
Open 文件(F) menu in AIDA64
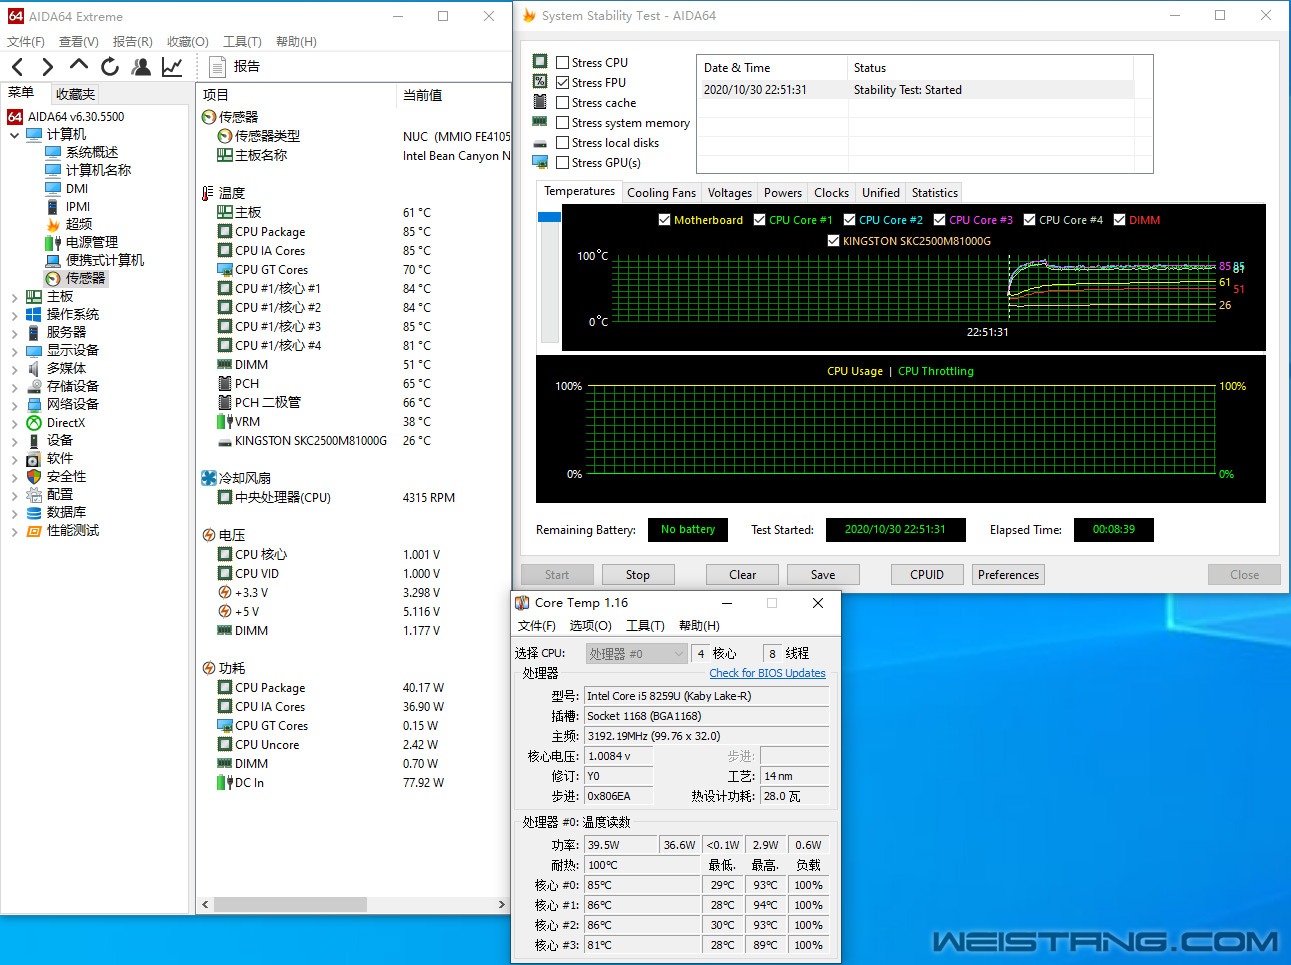(x=25, y=42)
